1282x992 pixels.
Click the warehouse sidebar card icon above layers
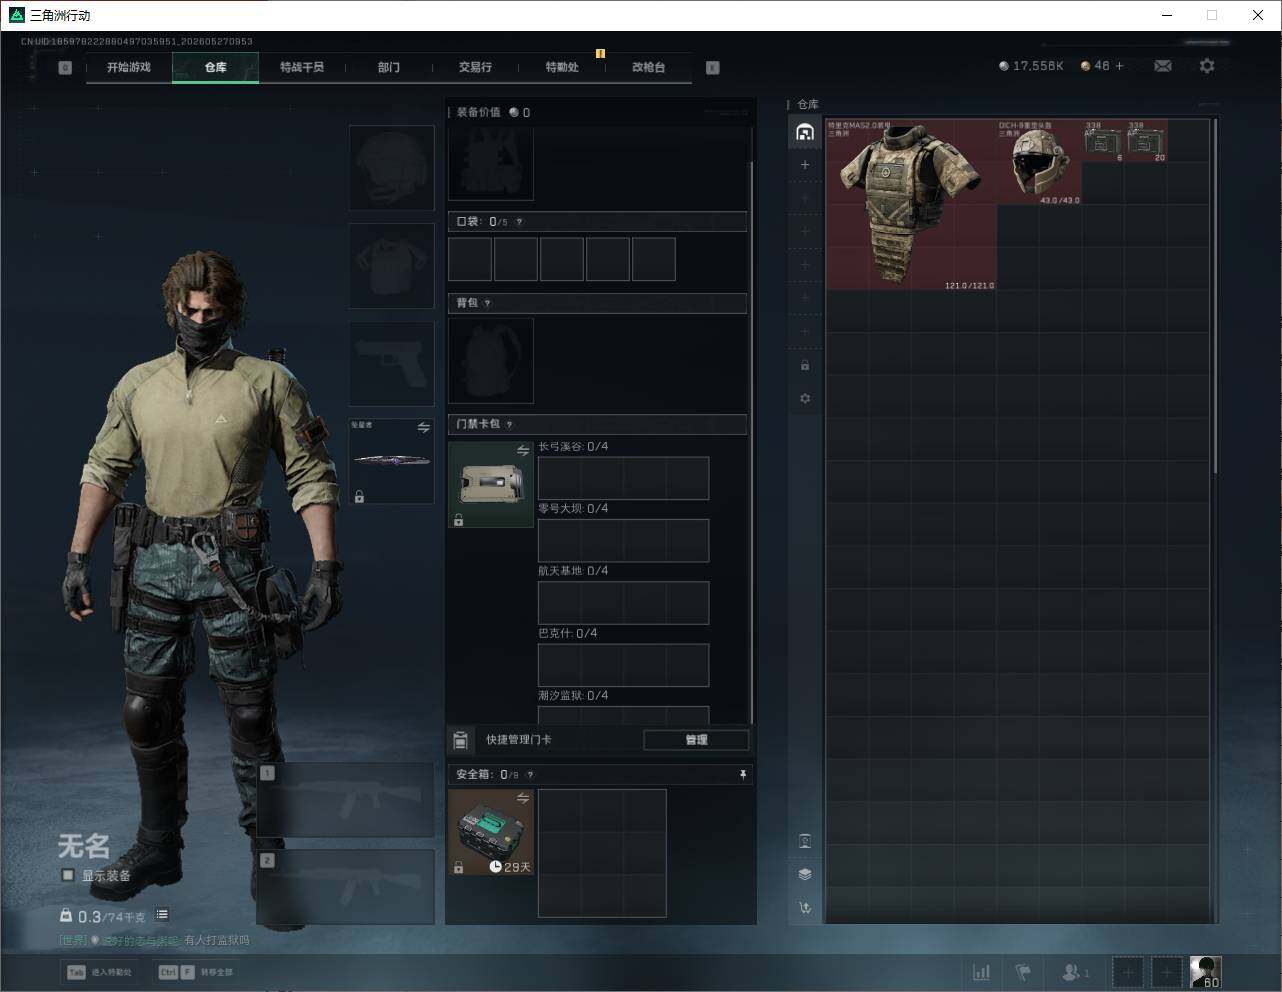point(805,841)
